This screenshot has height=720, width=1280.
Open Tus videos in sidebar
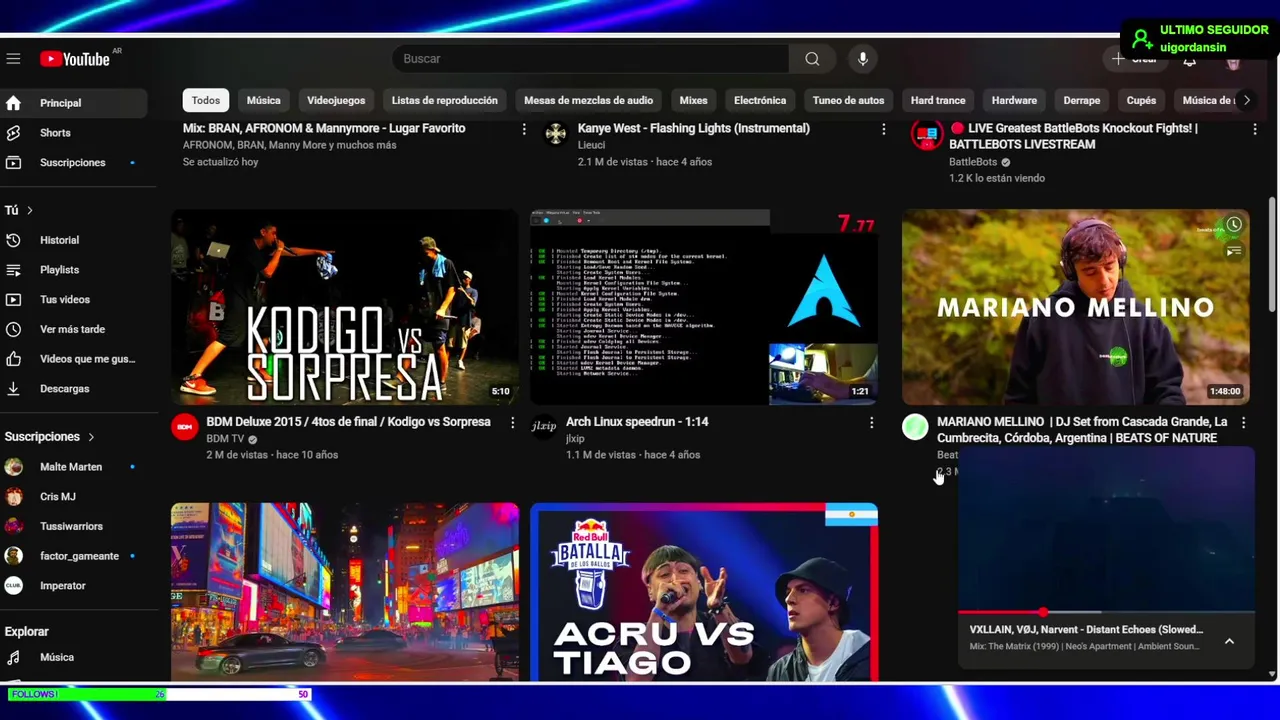coord(75,299)
